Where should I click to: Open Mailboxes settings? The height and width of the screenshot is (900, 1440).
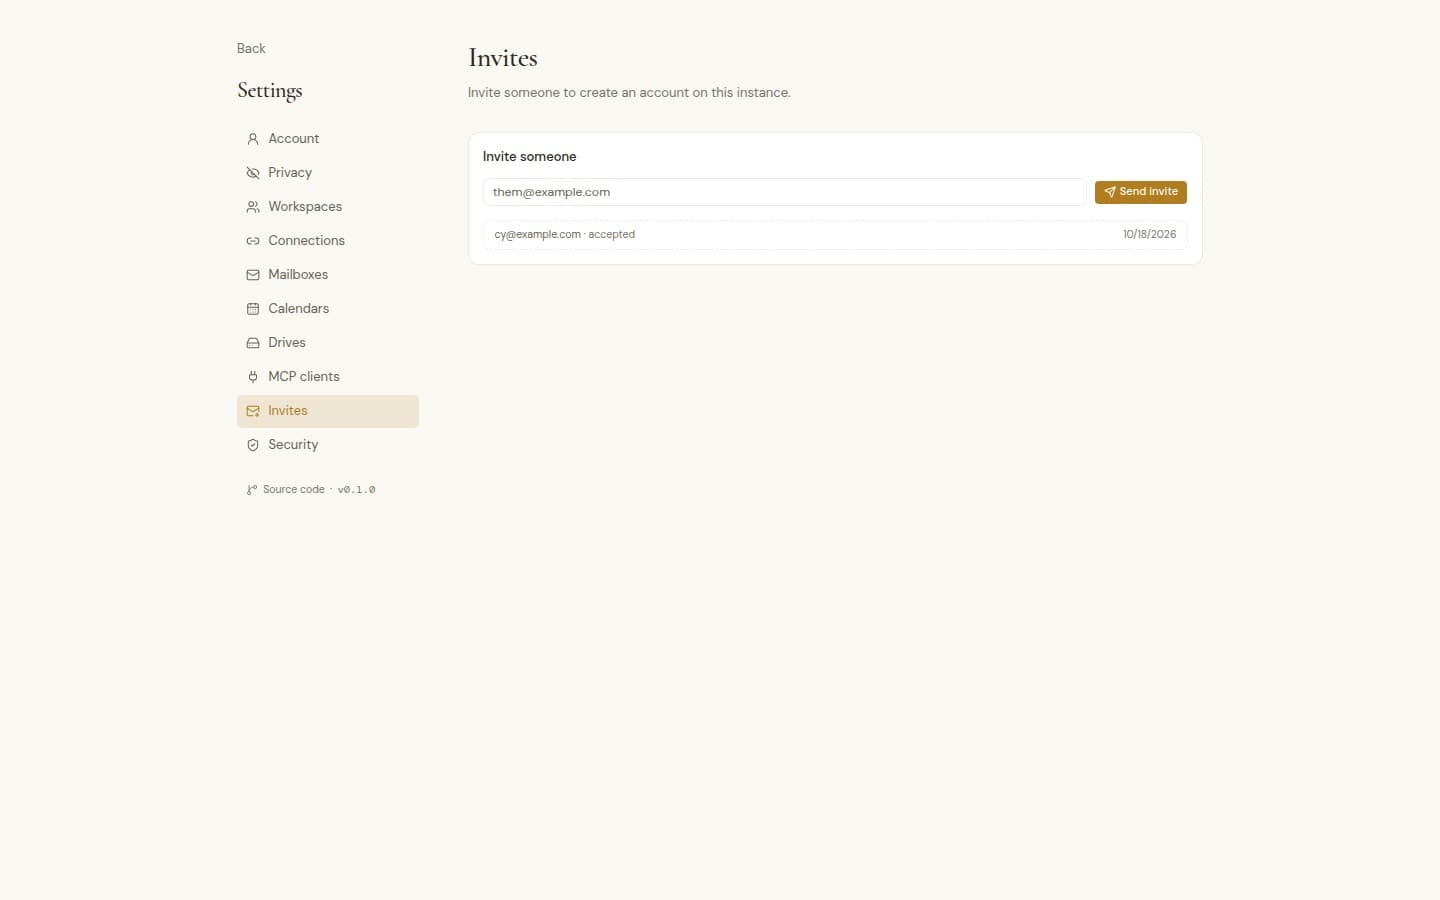tap(328, 275)
